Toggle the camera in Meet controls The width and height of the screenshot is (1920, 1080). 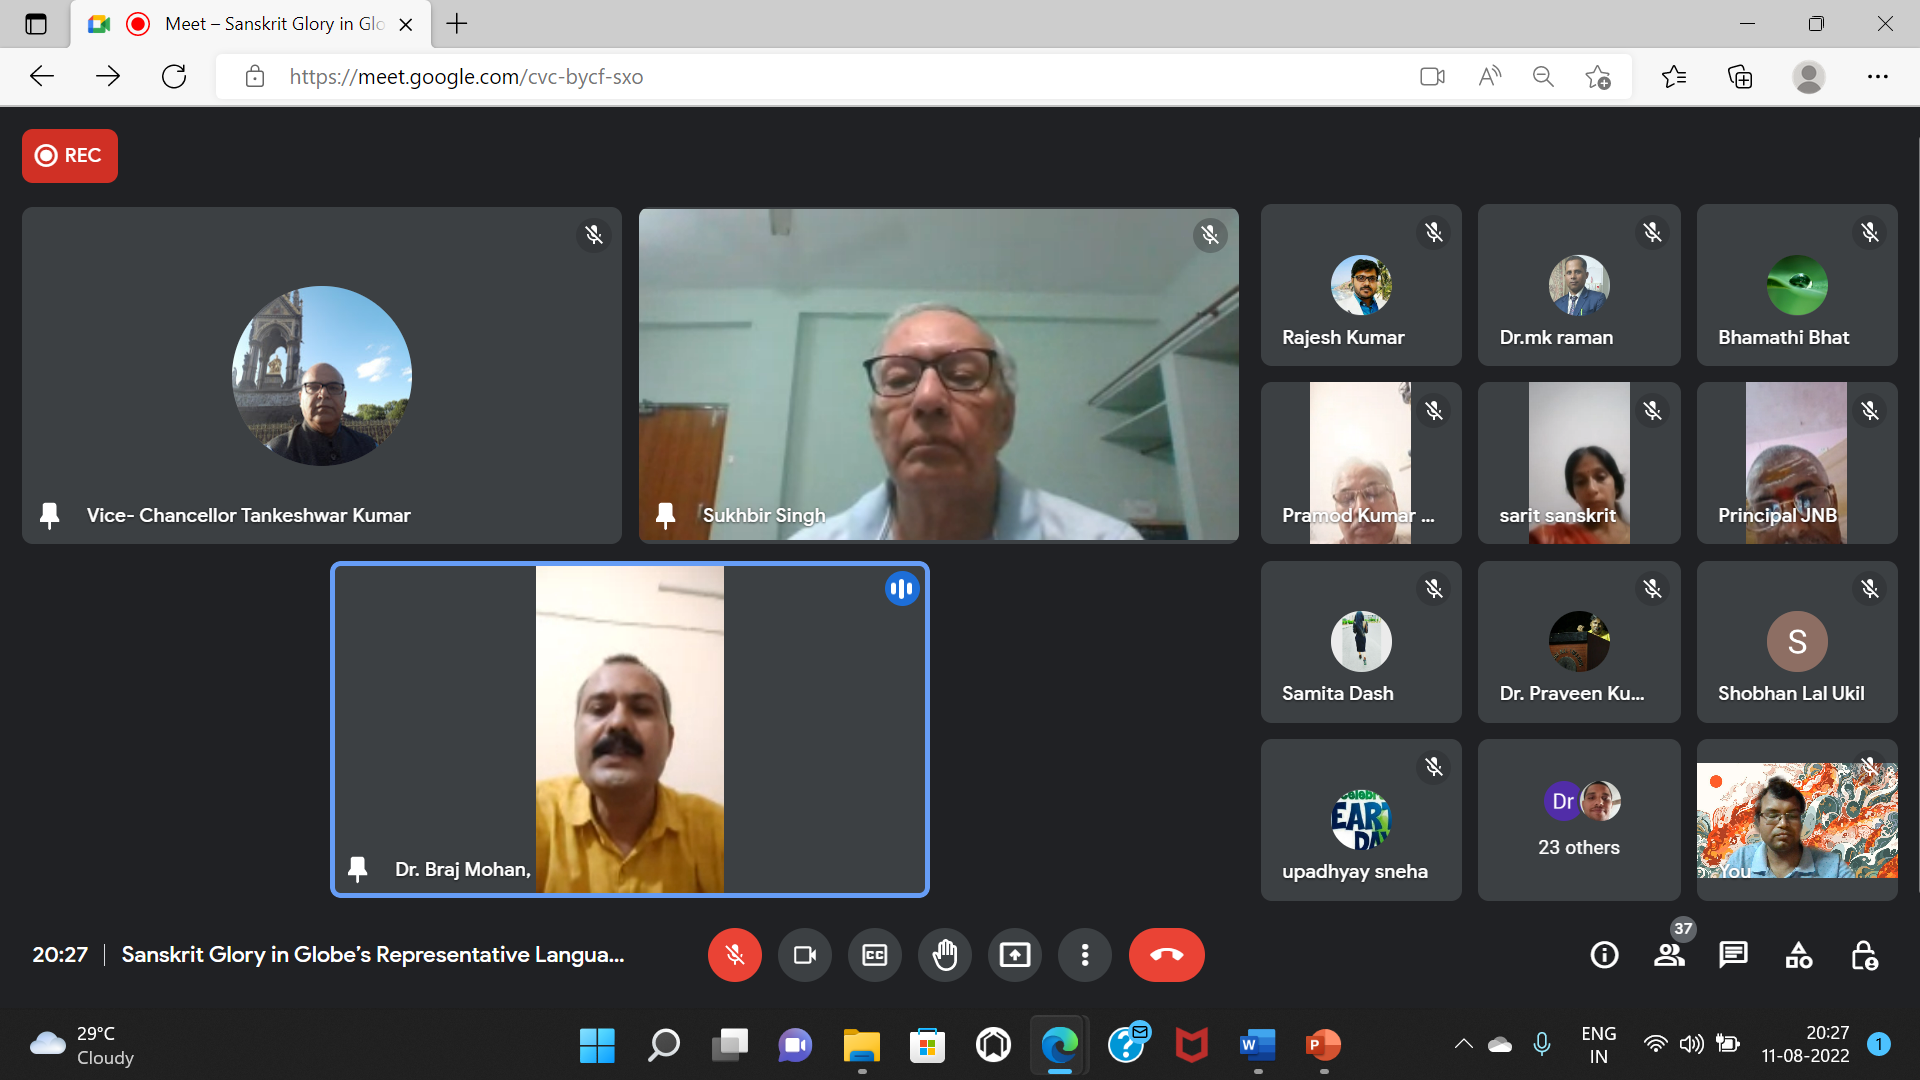pyautogui.click(x=804, y=955)
